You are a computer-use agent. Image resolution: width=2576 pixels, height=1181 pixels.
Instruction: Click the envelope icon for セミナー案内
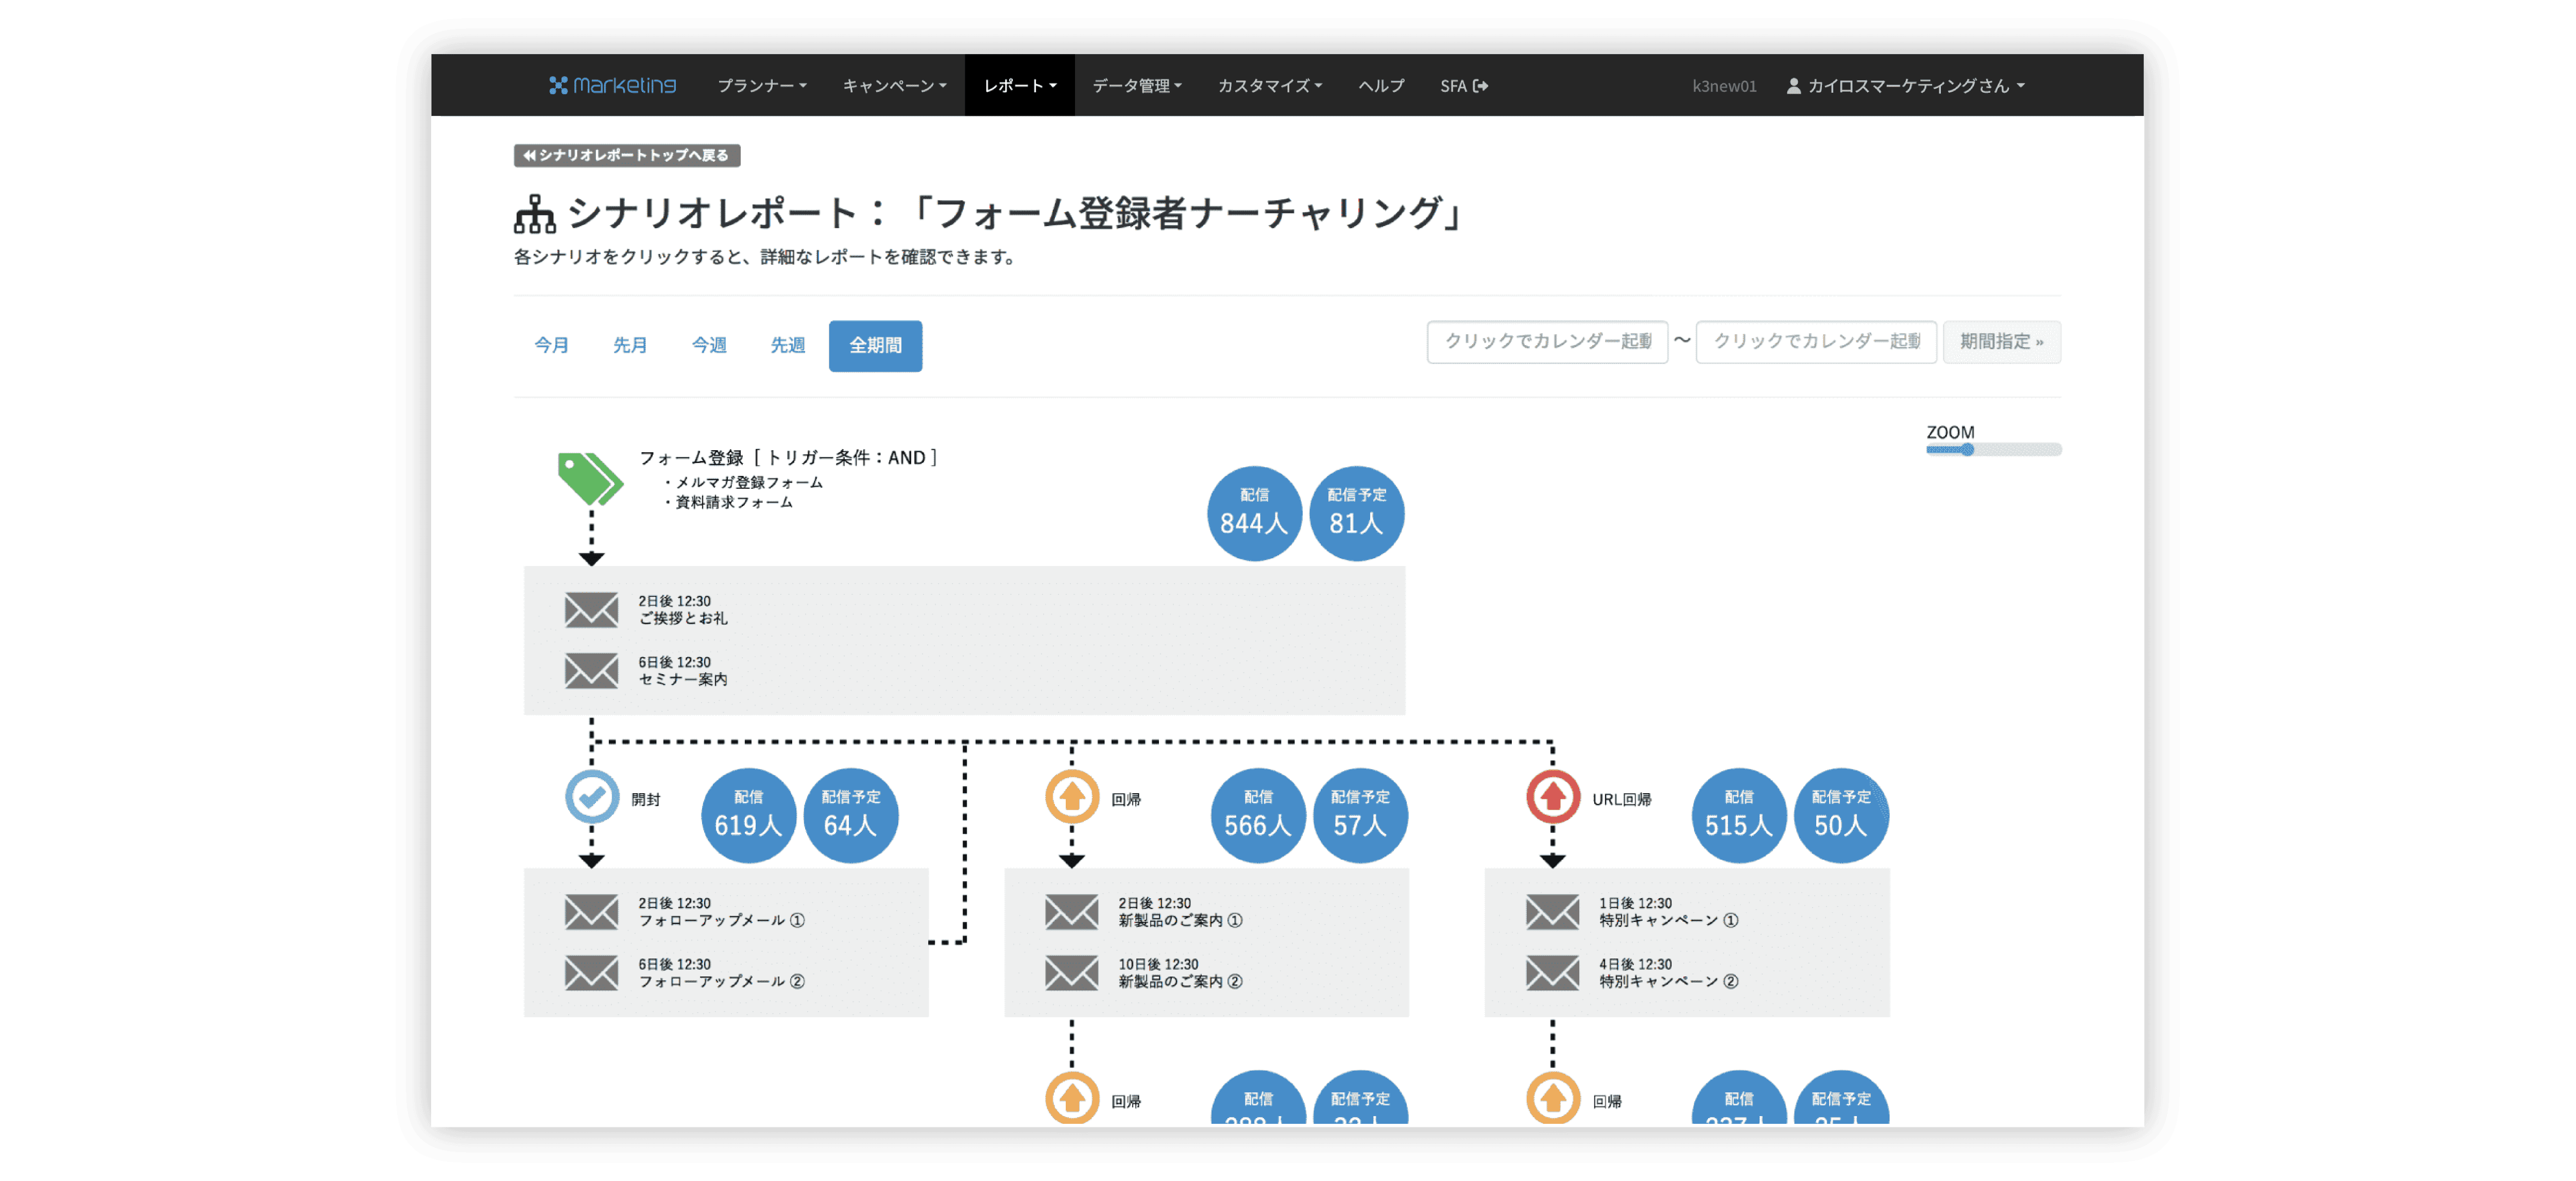coord(591,670)
